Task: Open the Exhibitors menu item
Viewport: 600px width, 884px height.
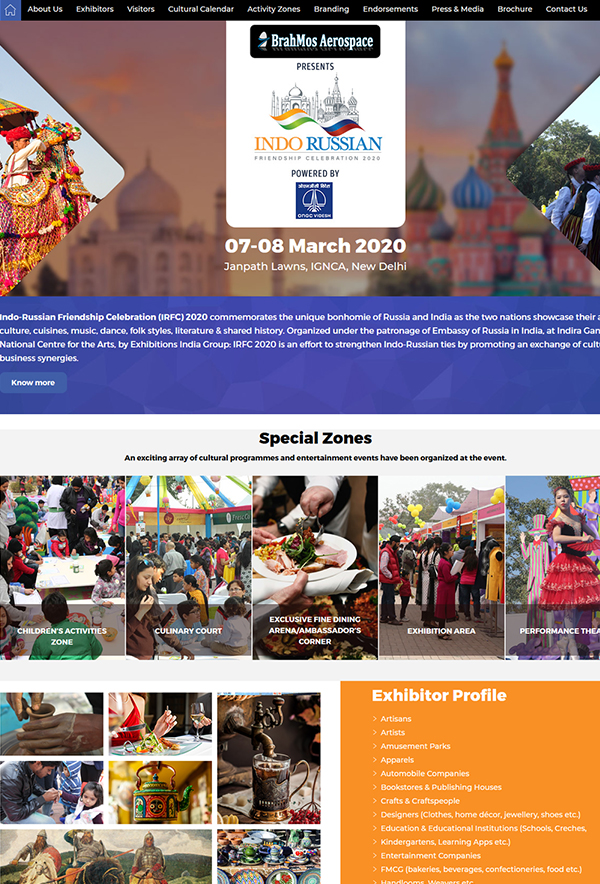Action: [x=95, y=9]
